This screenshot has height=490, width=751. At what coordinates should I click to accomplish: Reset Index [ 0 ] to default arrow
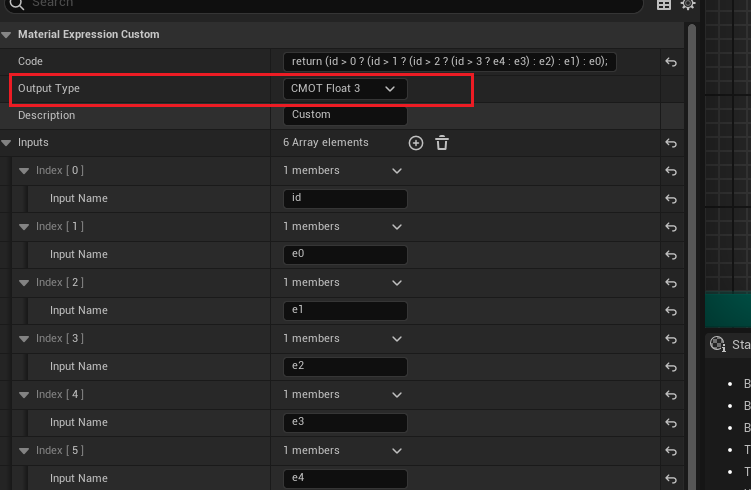[671, 171]
